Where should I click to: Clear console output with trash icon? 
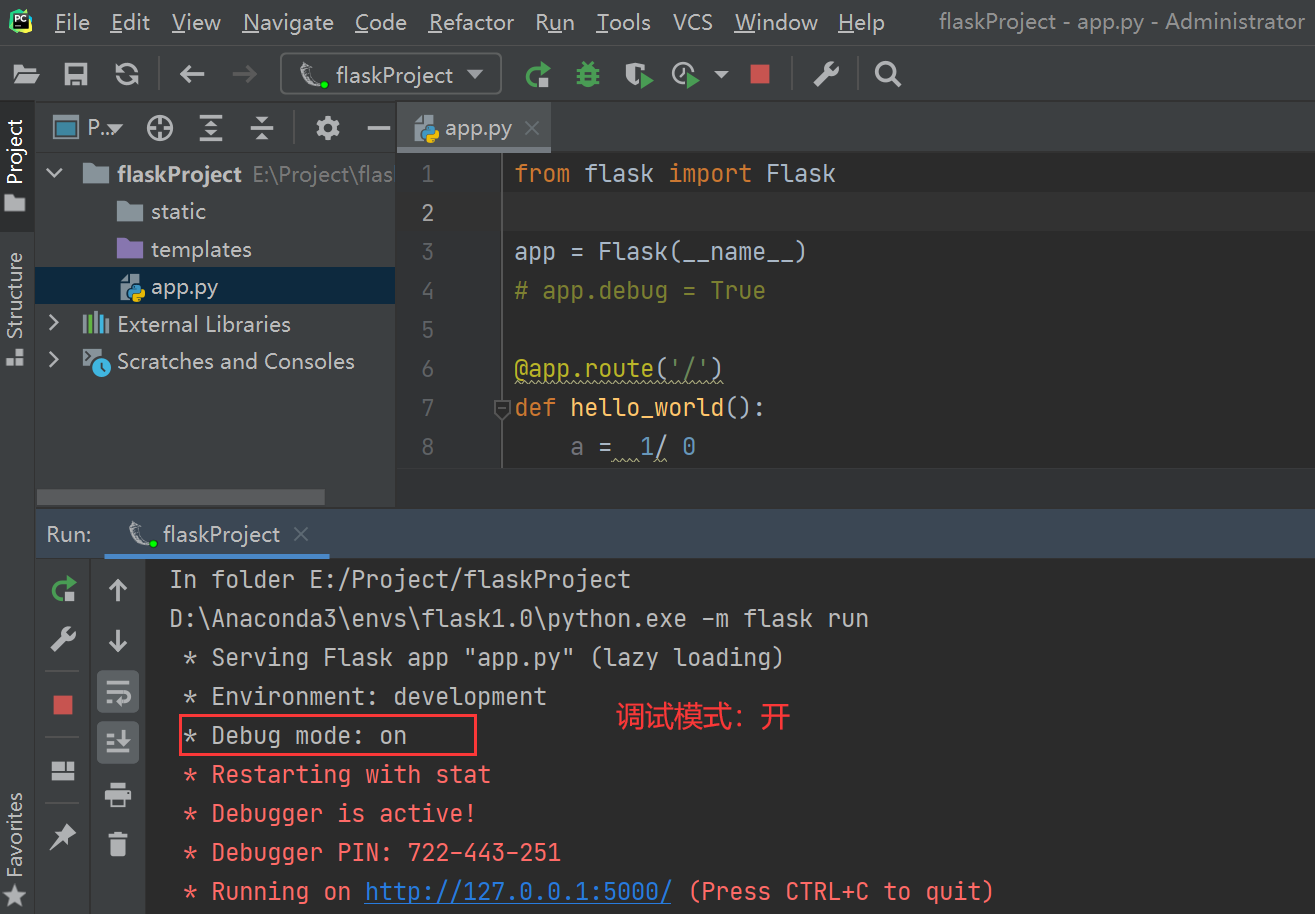[x=118, y=844]
